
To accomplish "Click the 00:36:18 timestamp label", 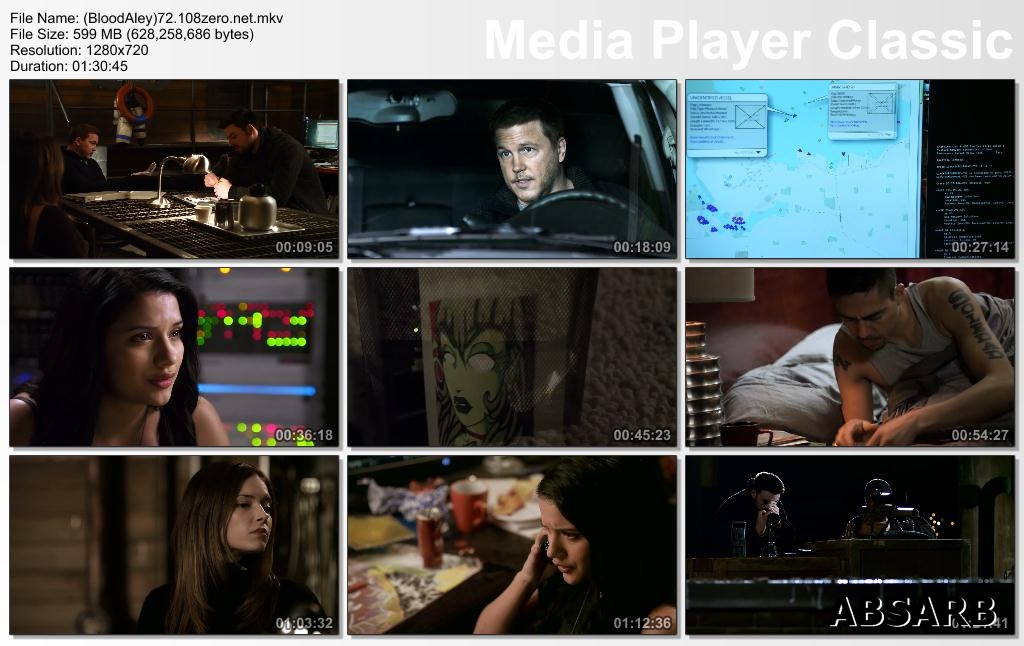I will pyautogui.click(x=304, y=435).
